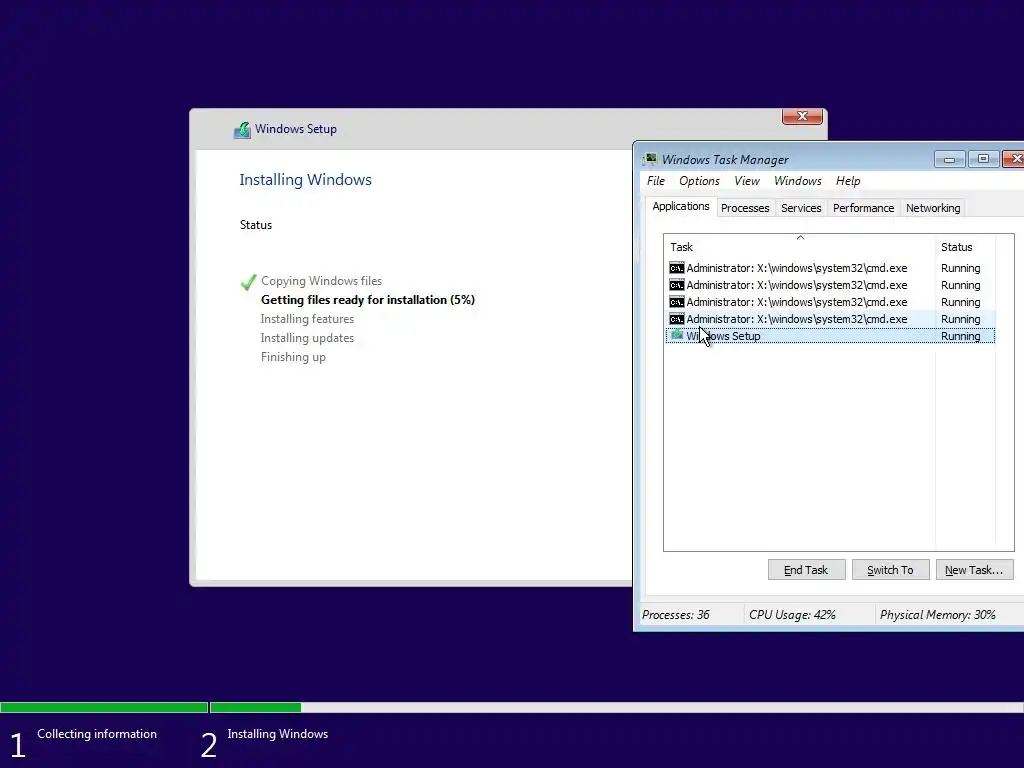Screen dimensions: 1024x768
Task: Click the 'Collecting information' step label
Action: click(x=97, y=733)
